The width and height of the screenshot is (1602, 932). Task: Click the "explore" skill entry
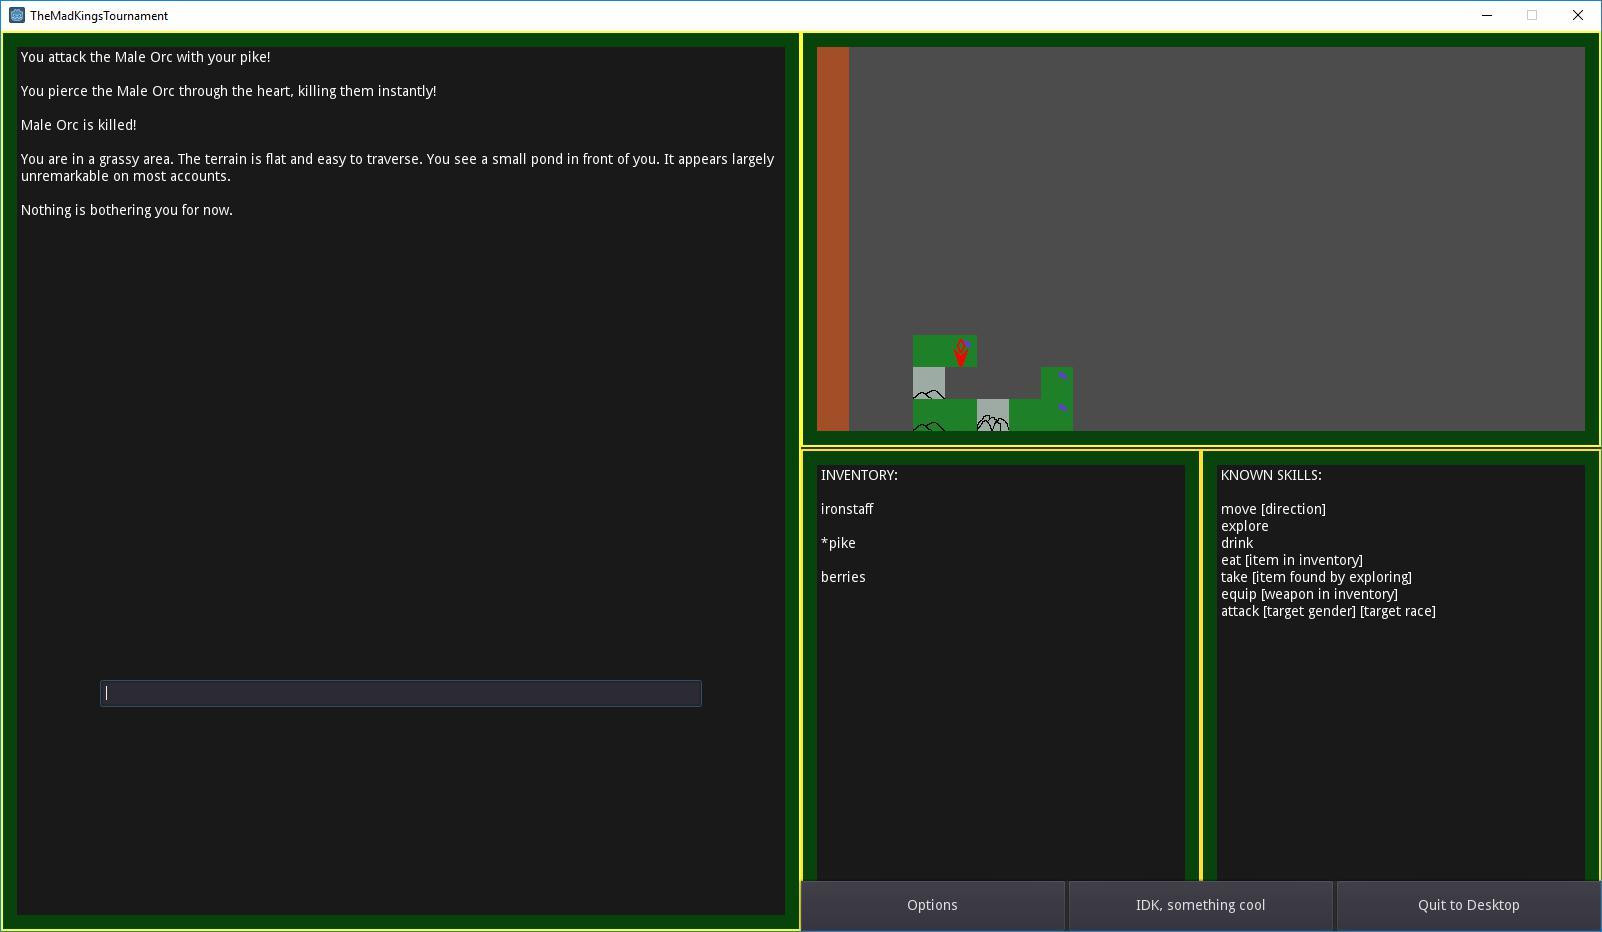tap(1244, 526)
